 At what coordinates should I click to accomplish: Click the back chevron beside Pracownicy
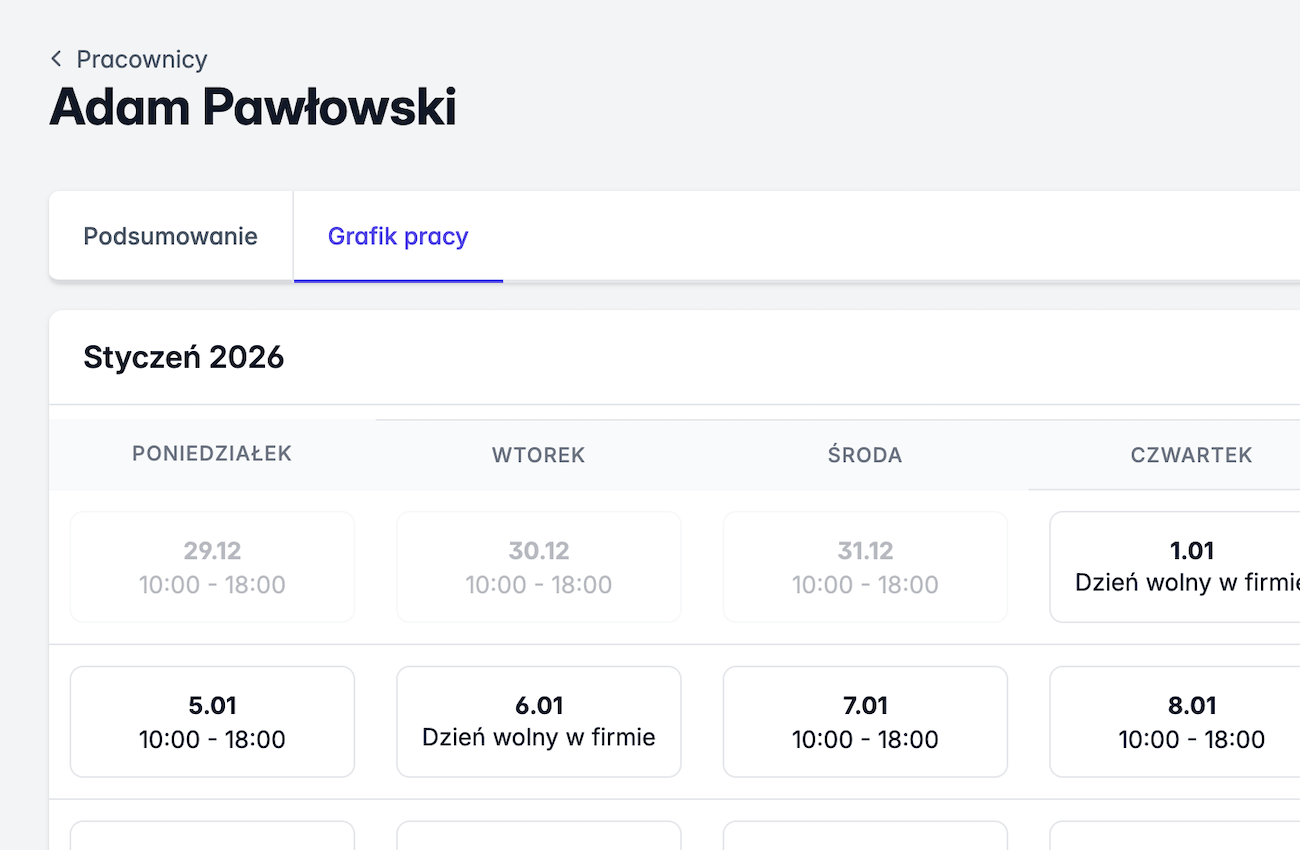pyautogui.click(x=56, y=60)
